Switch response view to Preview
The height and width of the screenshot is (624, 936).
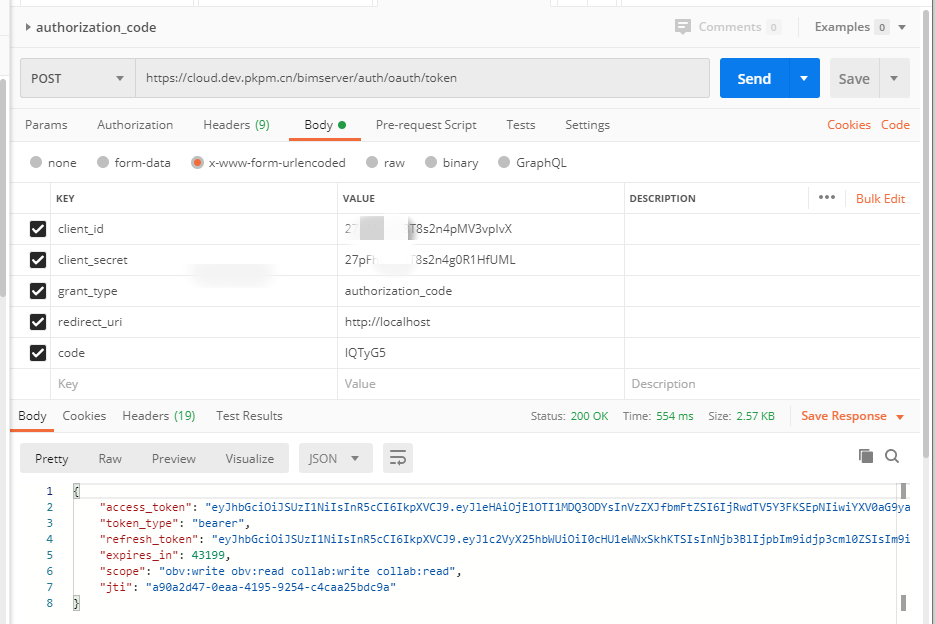(173, 457)
